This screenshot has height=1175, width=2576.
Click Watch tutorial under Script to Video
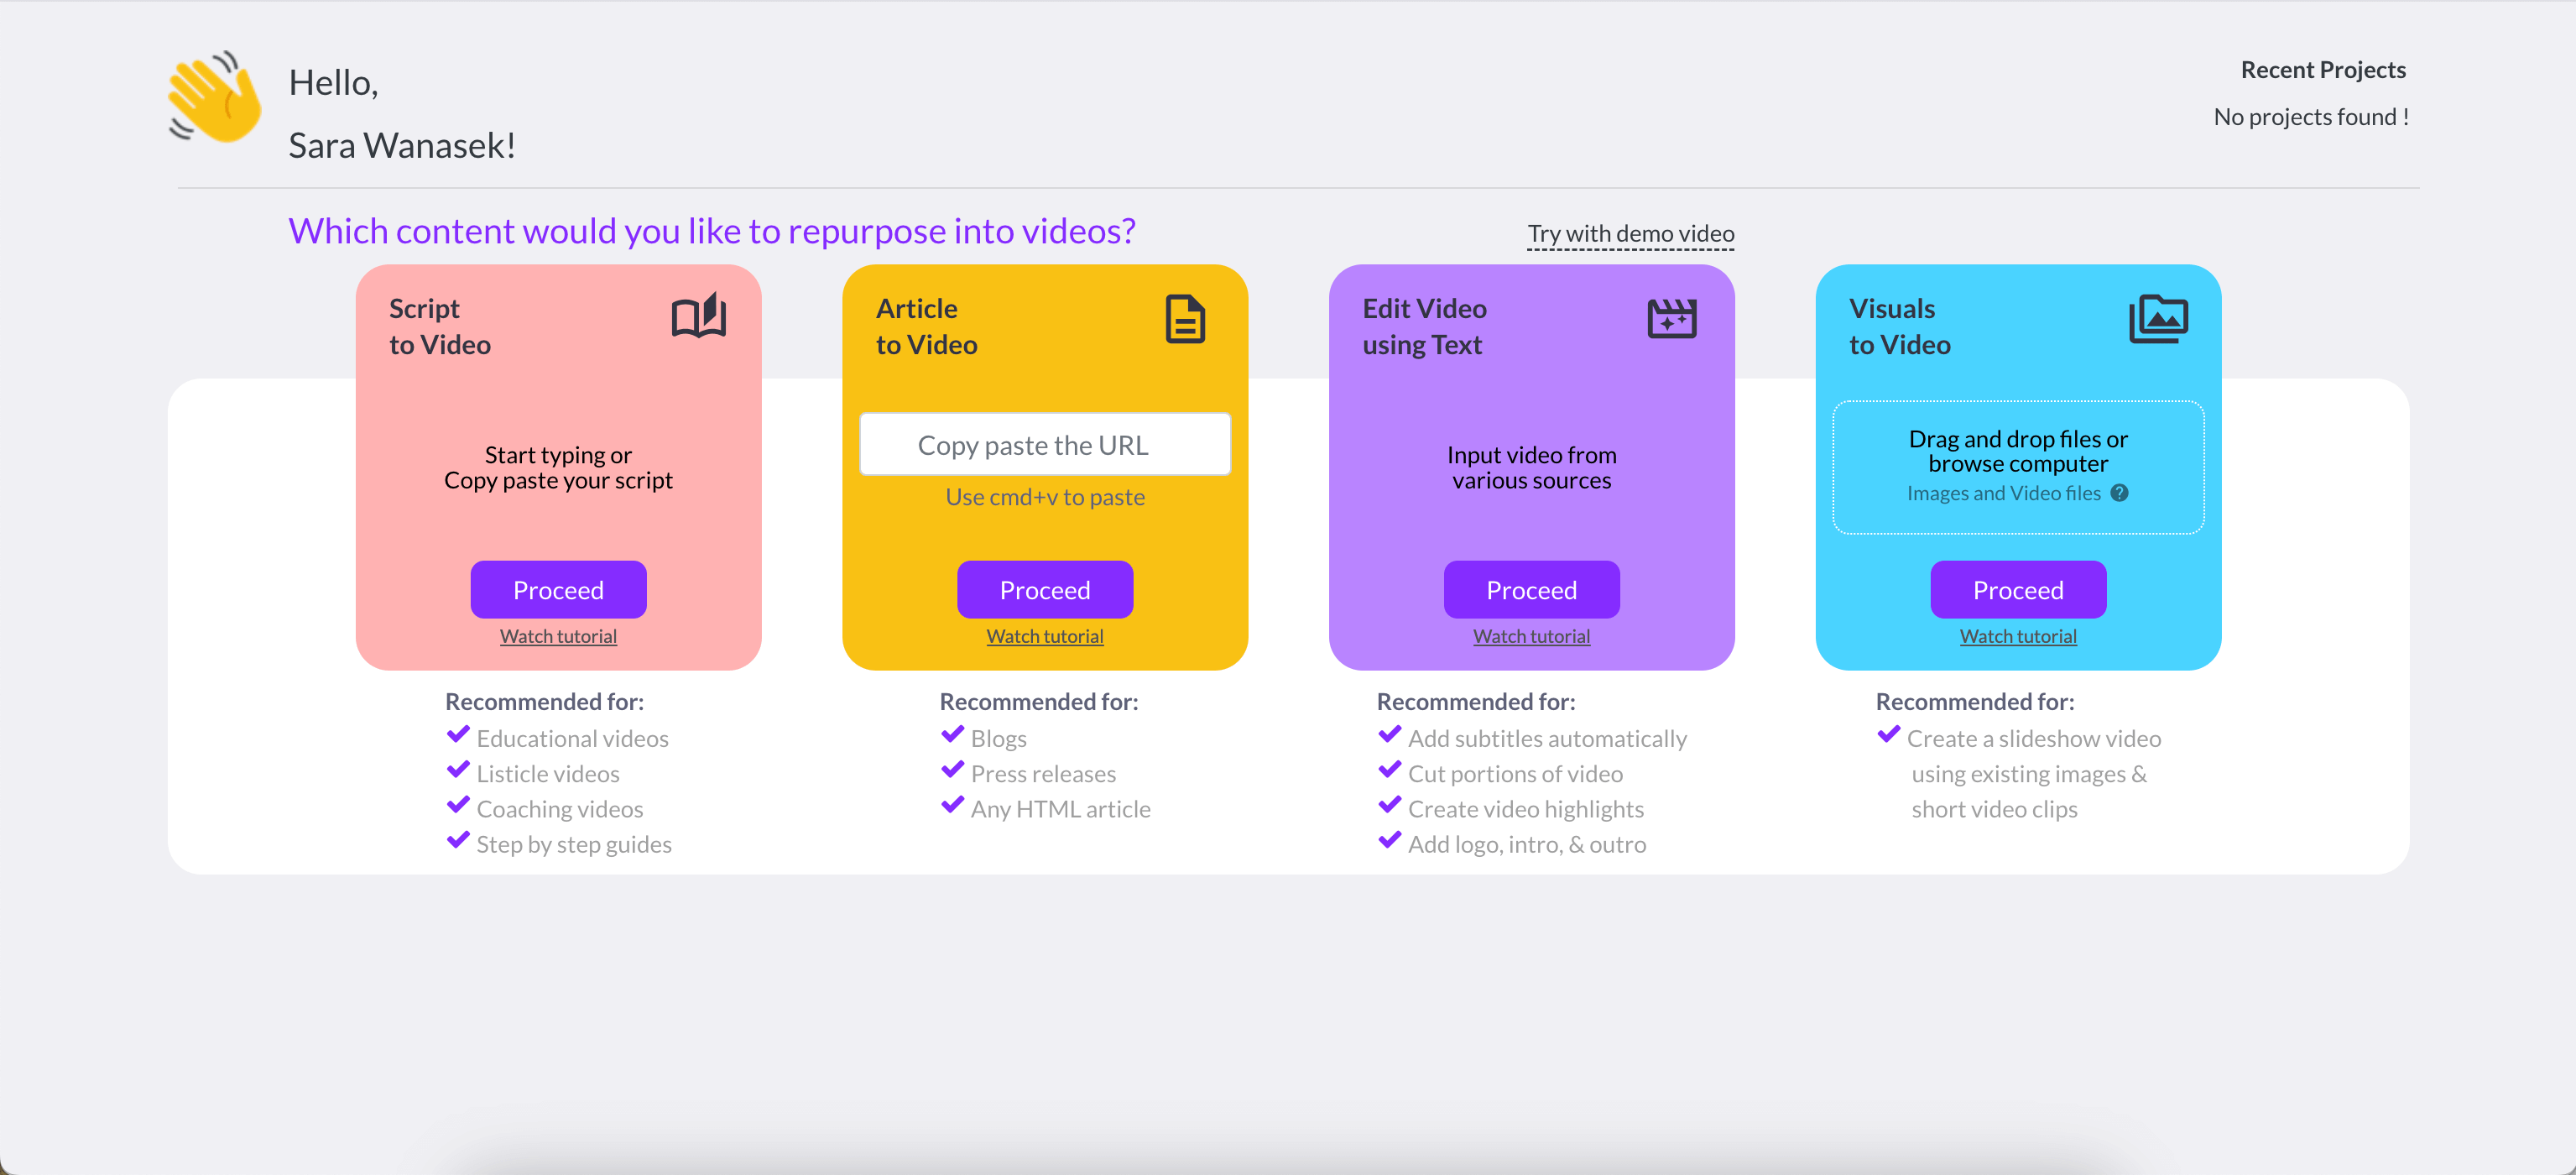(557, 634)
